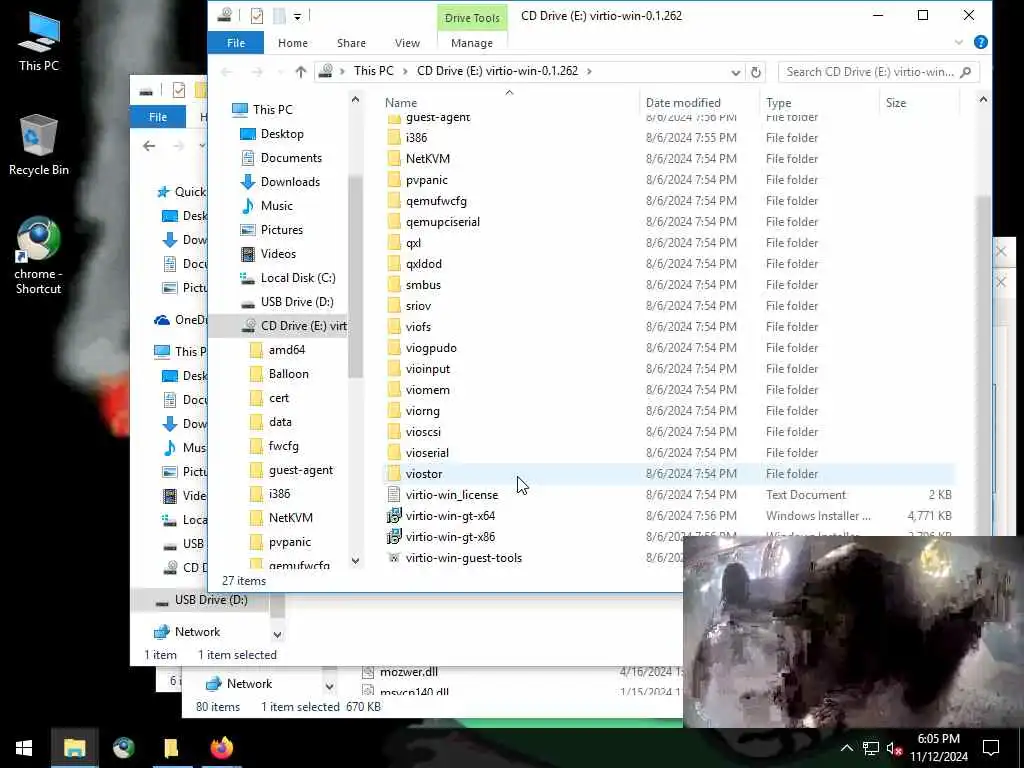Viewport: 1024px width, 768px height.
Task: Click navigation pane scroll-up arrow
Action: pos(355,100)
